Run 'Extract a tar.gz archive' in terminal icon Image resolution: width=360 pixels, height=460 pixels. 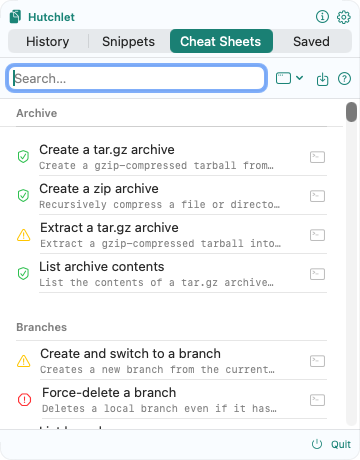coord(317,235)
